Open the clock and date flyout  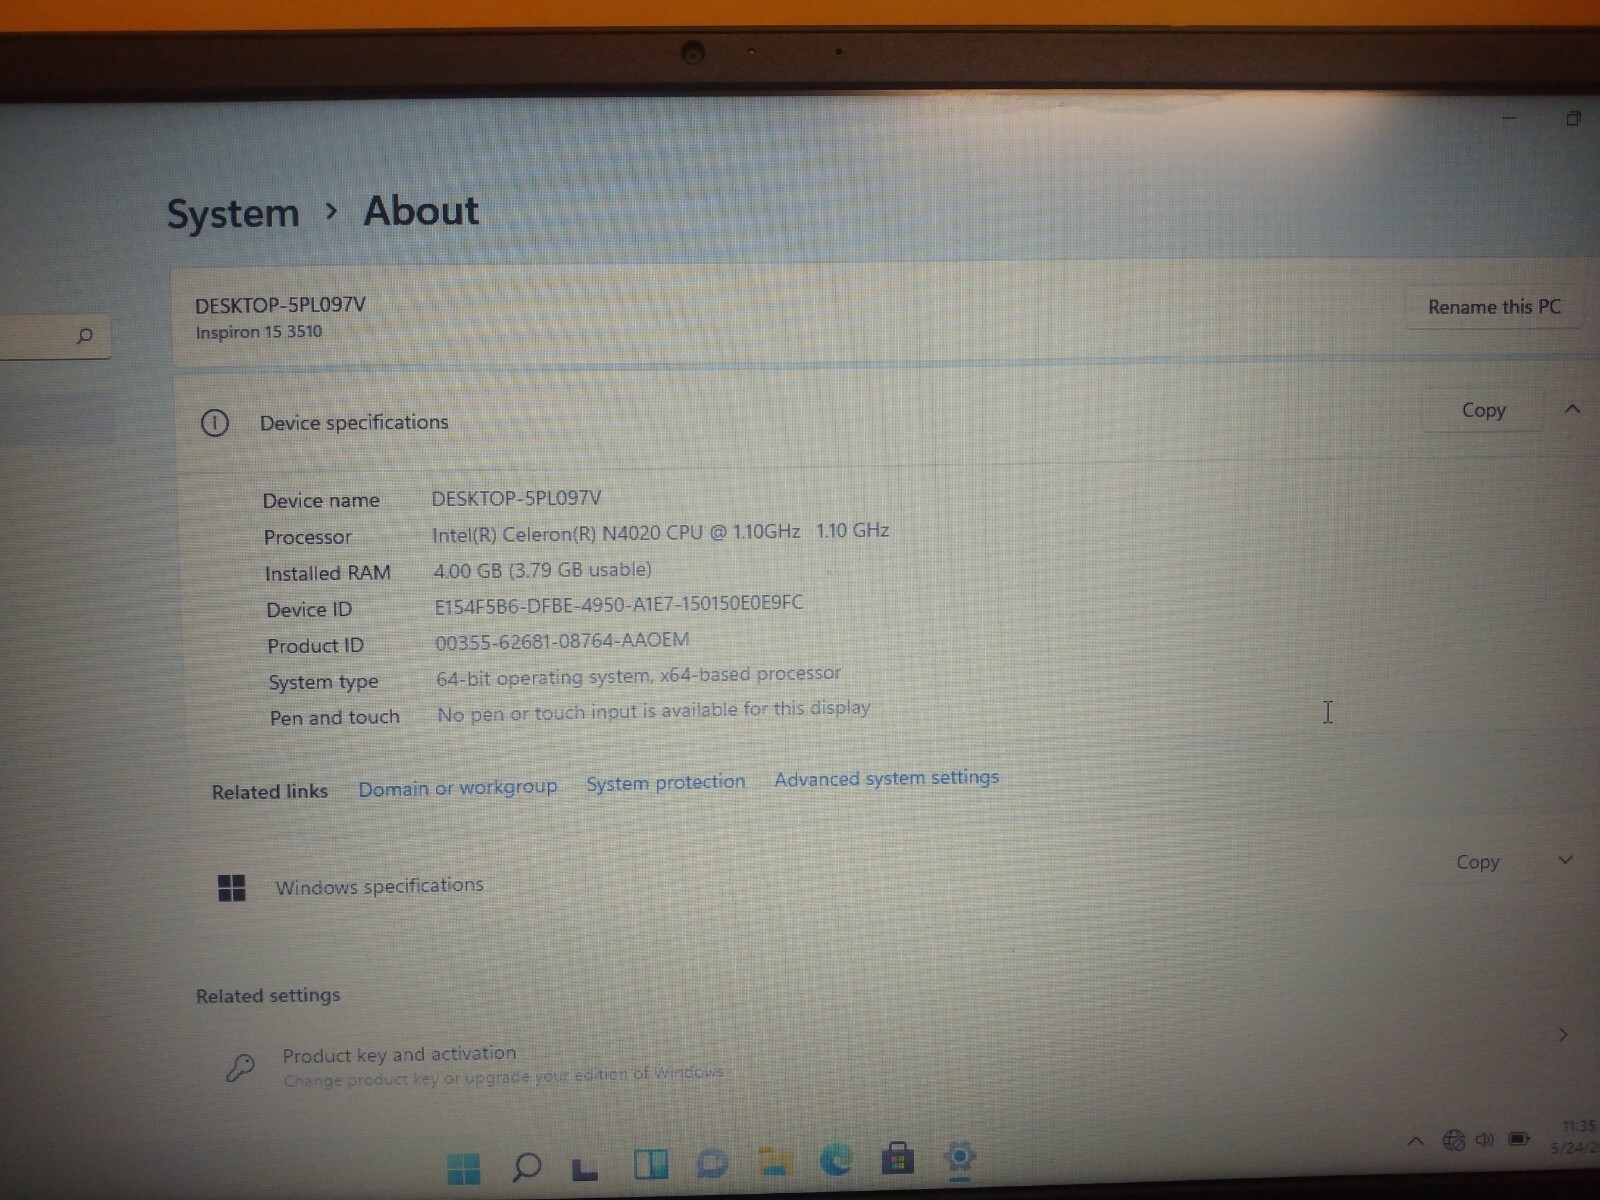(1576, 1136)
